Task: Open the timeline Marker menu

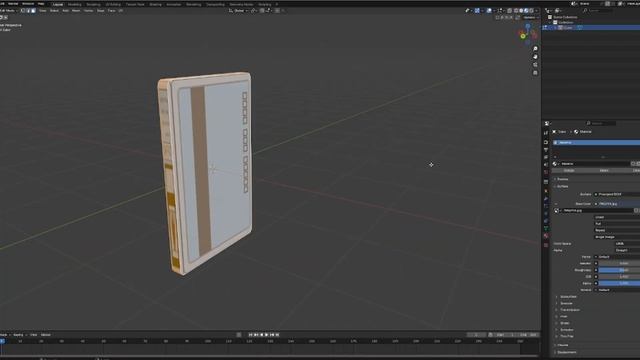Action: [46, 335]
